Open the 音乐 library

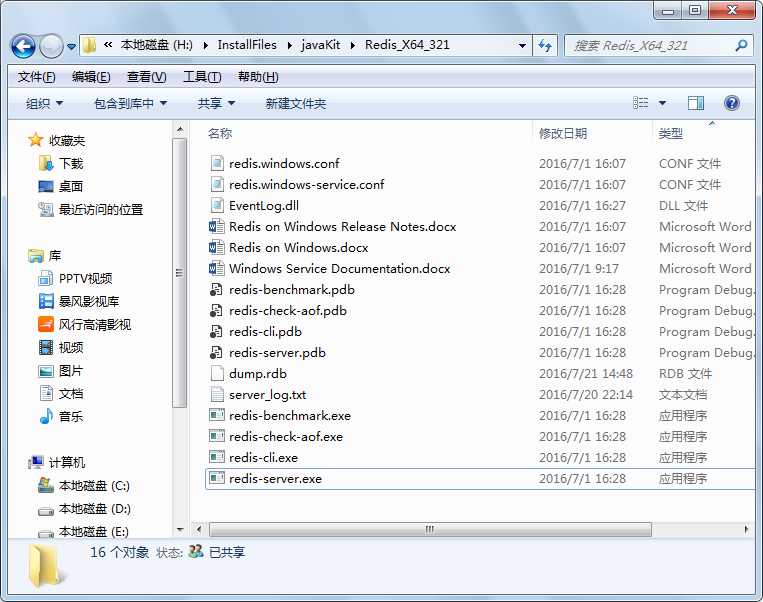click(61, 417)
